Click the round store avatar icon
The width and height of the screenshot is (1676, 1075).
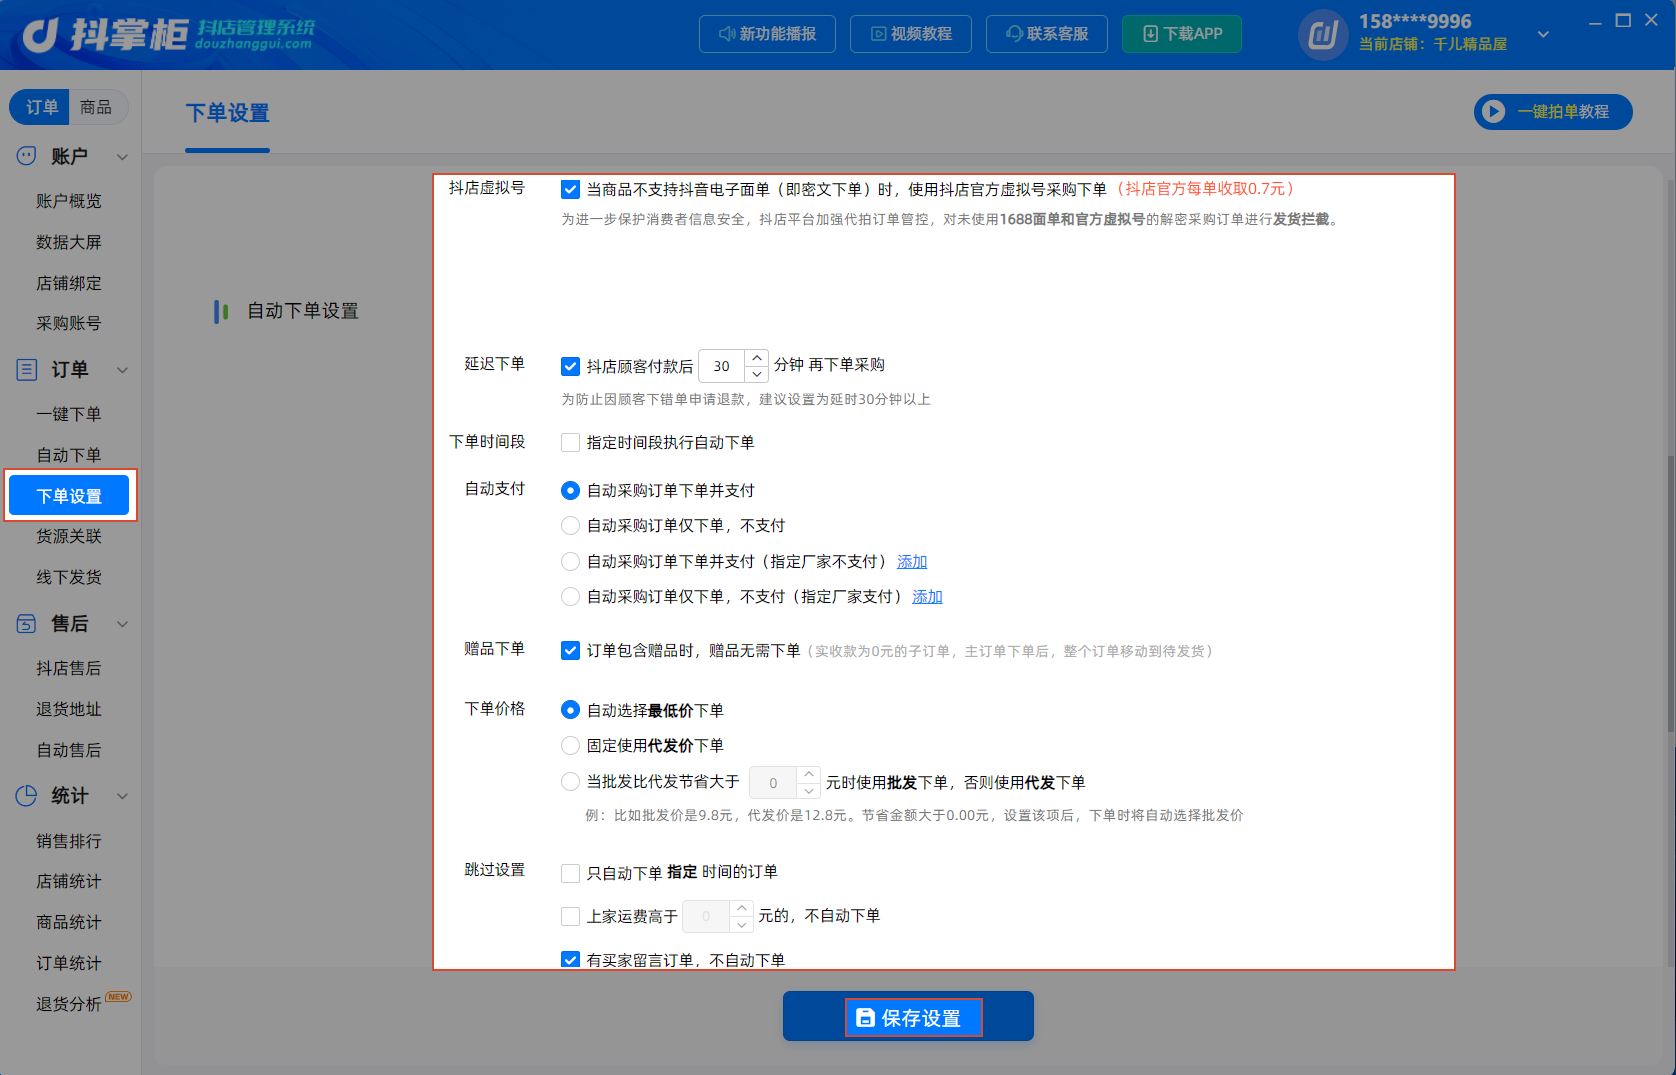[x=1323, y=36]
